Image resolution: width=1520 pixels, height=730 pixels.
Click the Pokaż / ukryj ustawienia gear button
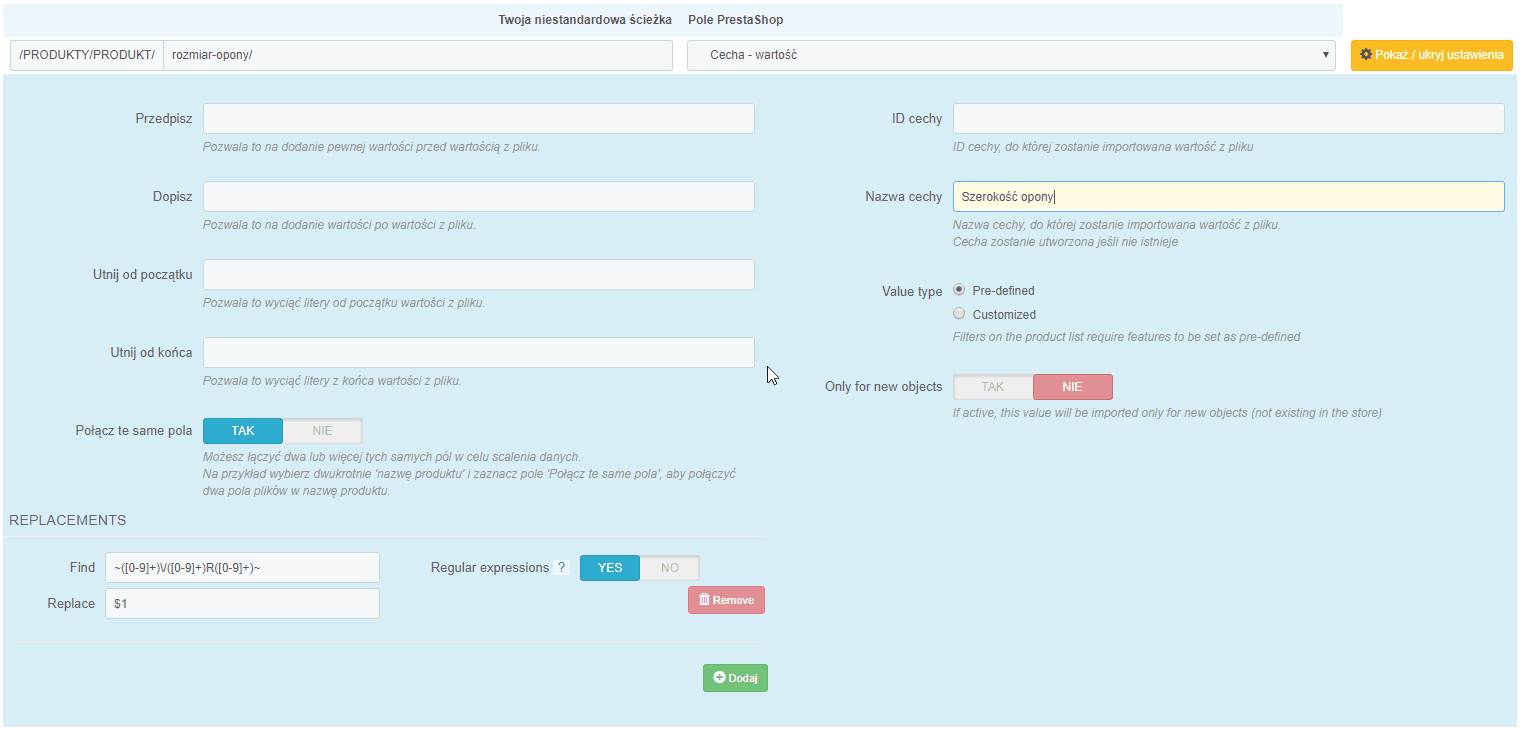pos(1431,55)
